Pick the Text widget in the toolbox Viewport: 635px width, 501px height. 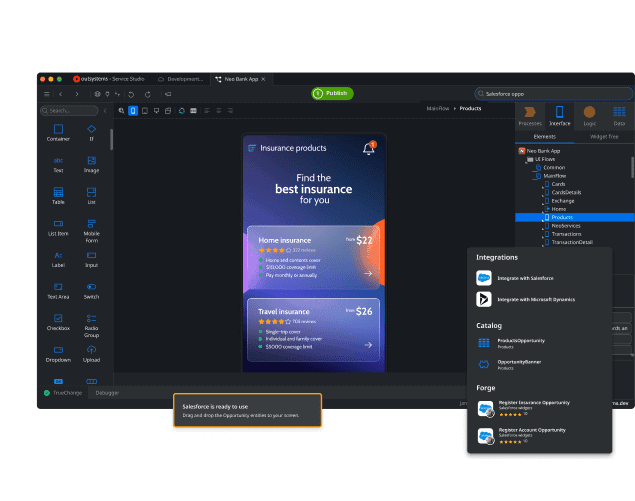pos(58,164)
